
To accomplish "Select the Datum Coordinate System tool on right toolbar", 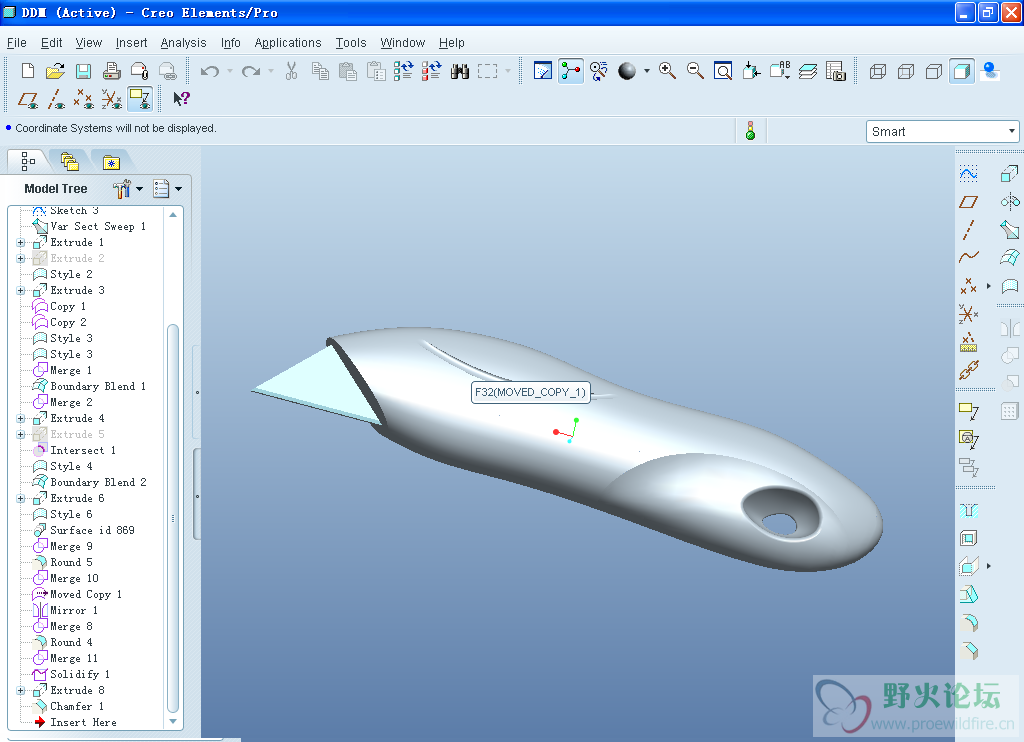I will coord(968,314).
